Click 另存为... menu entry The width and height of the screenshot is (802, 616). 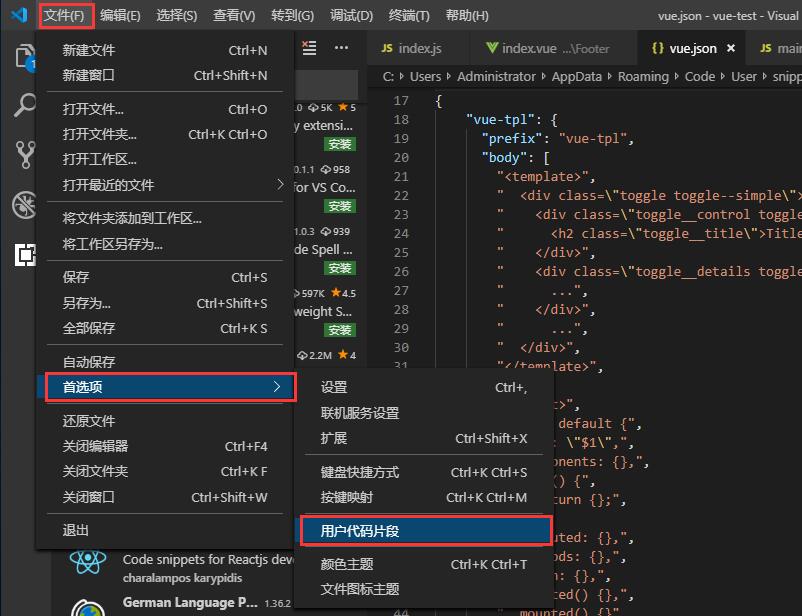(x=165, y=303)
